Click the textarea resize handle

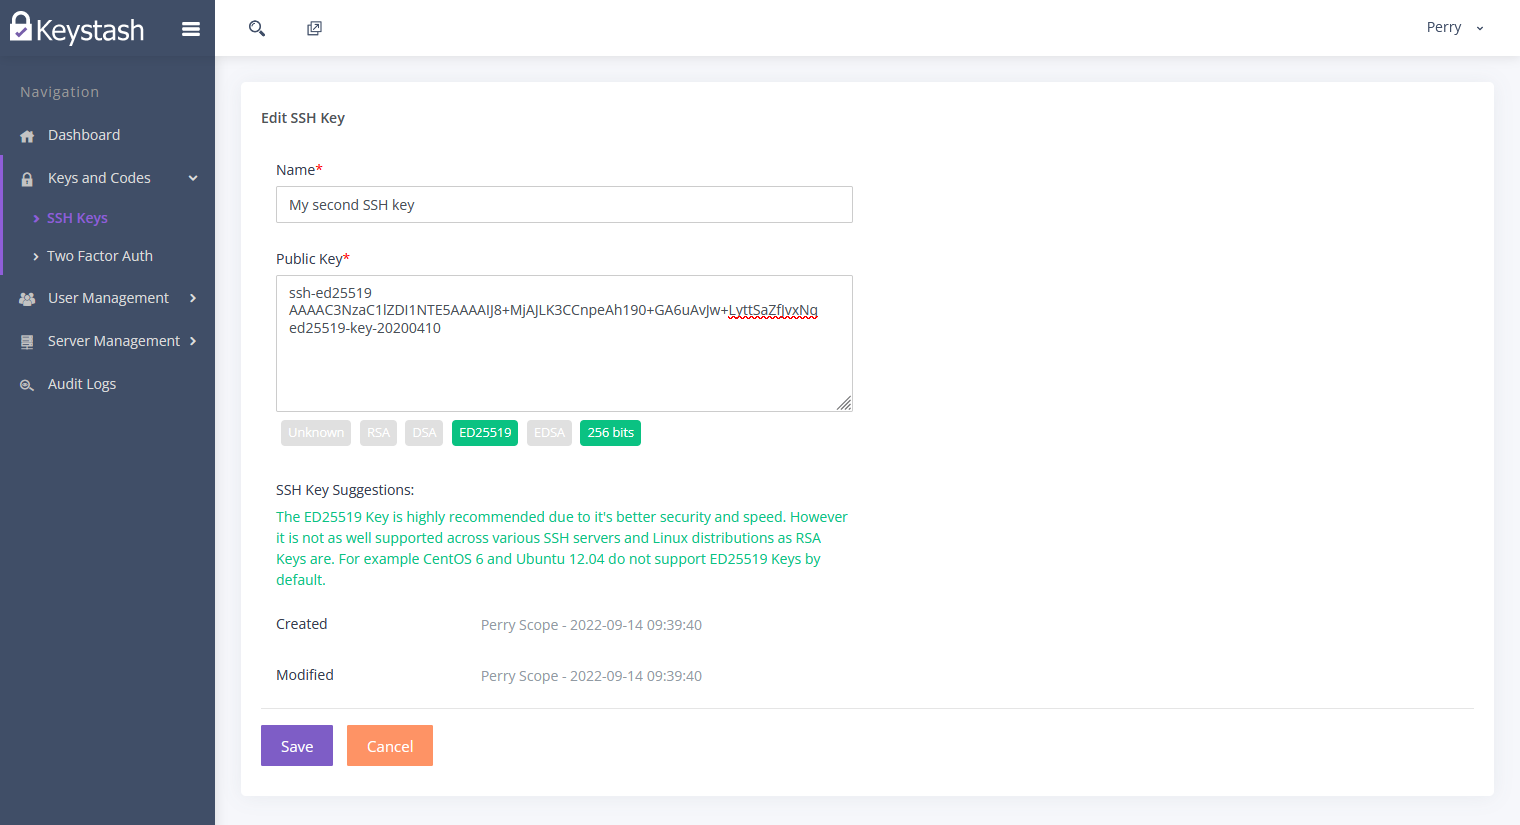point(844,403)
